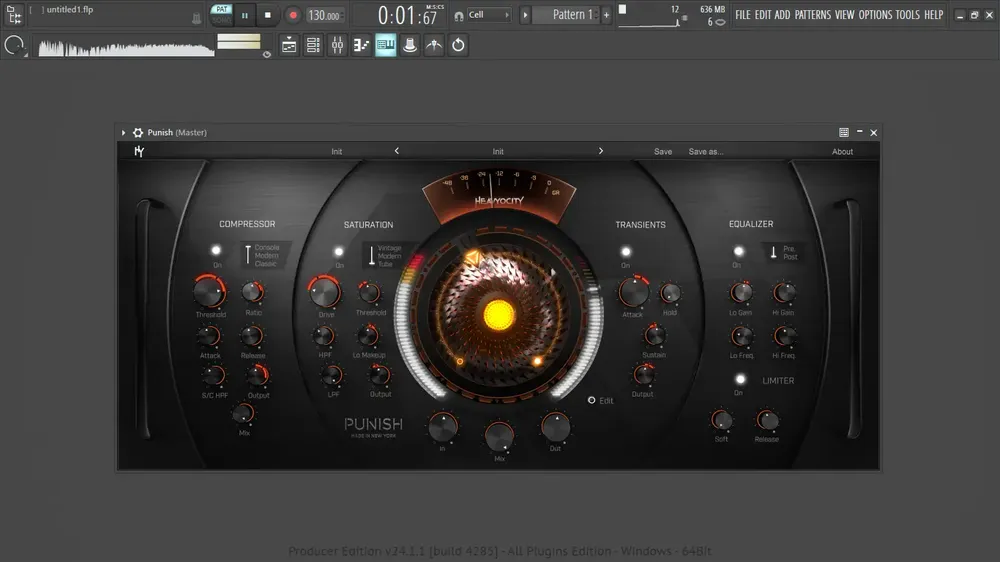Image resolution: width=1000 pixels, height=562 pixels.
Task: Toggle the Saturation On switch
Action: (339, 251)
